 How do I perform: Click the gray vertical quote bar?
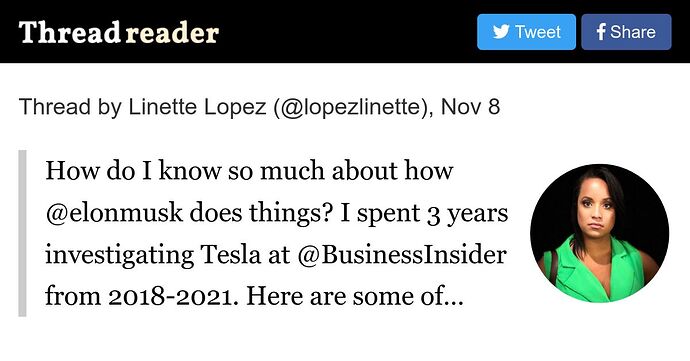22,233
